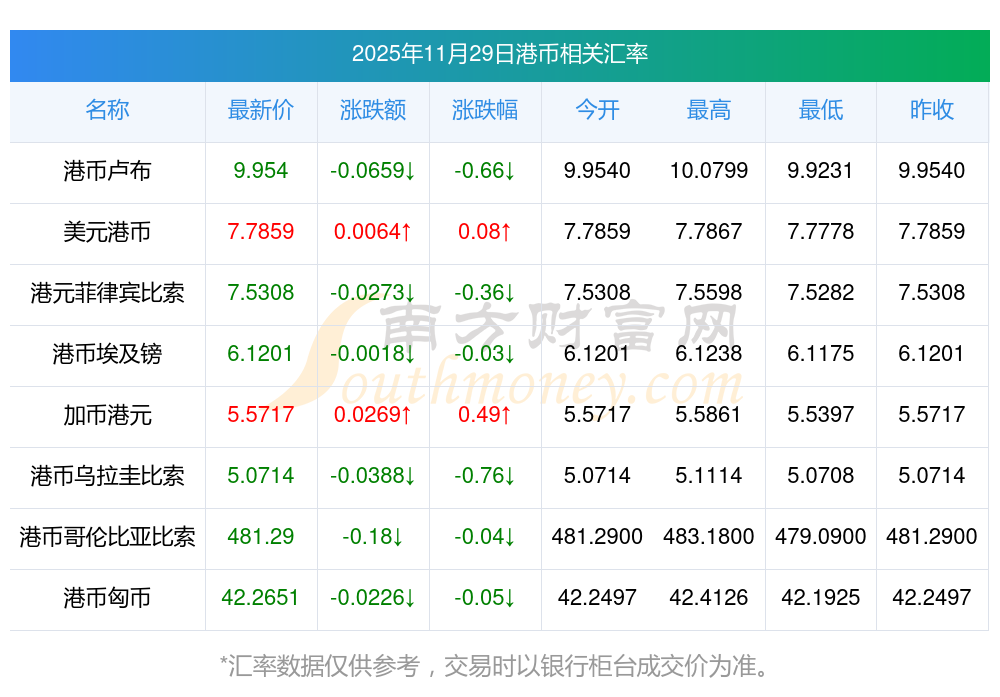Select the 最新价 column header
The image size is (1000, 697).
click(x=260, y=110)
